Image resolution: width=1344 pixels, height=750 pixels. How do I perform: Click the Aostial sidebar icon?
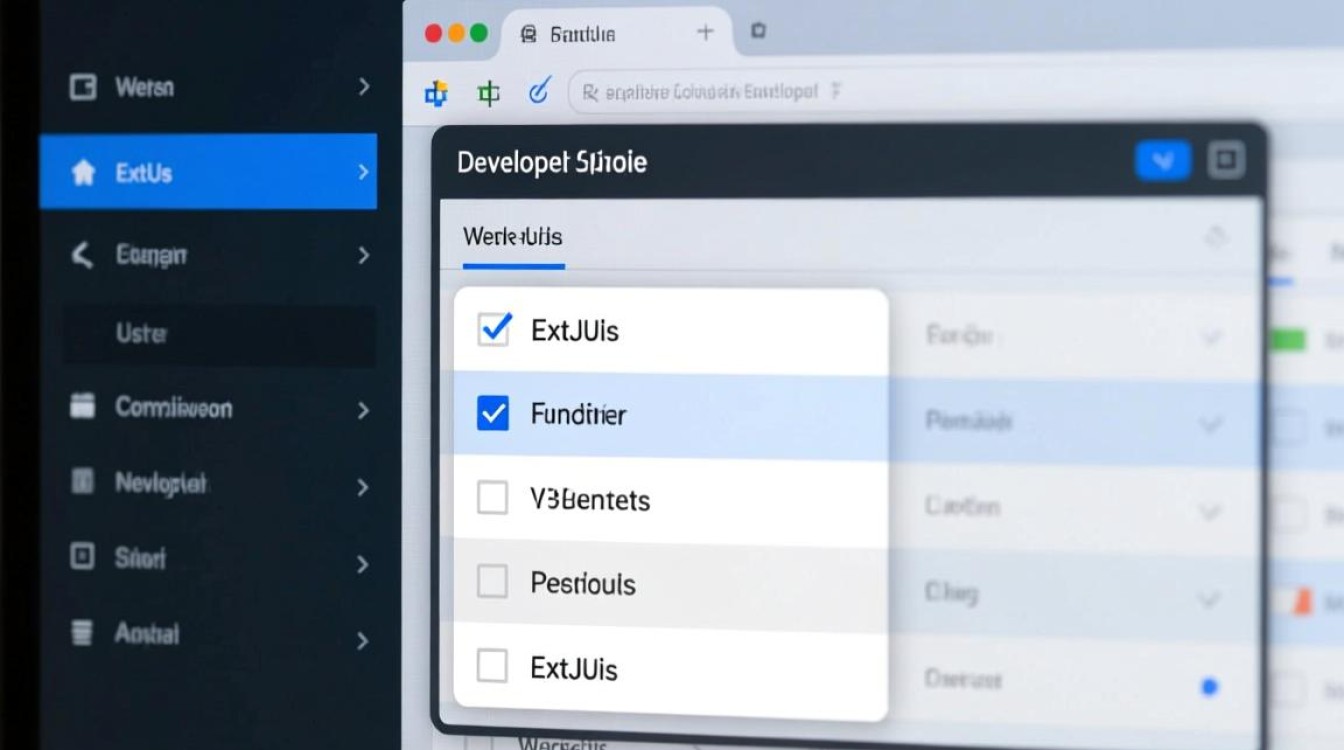[x=83, y=632]
